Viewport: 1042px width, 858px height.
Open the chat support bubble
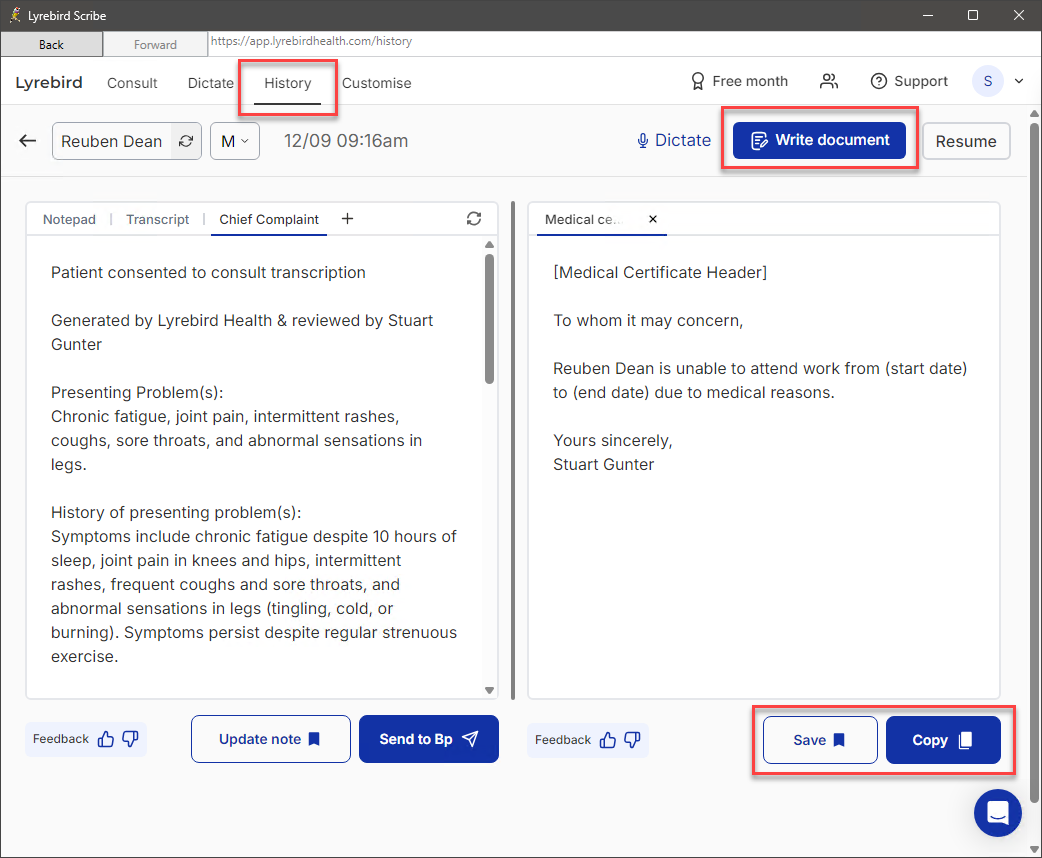[x=997, y=813]
